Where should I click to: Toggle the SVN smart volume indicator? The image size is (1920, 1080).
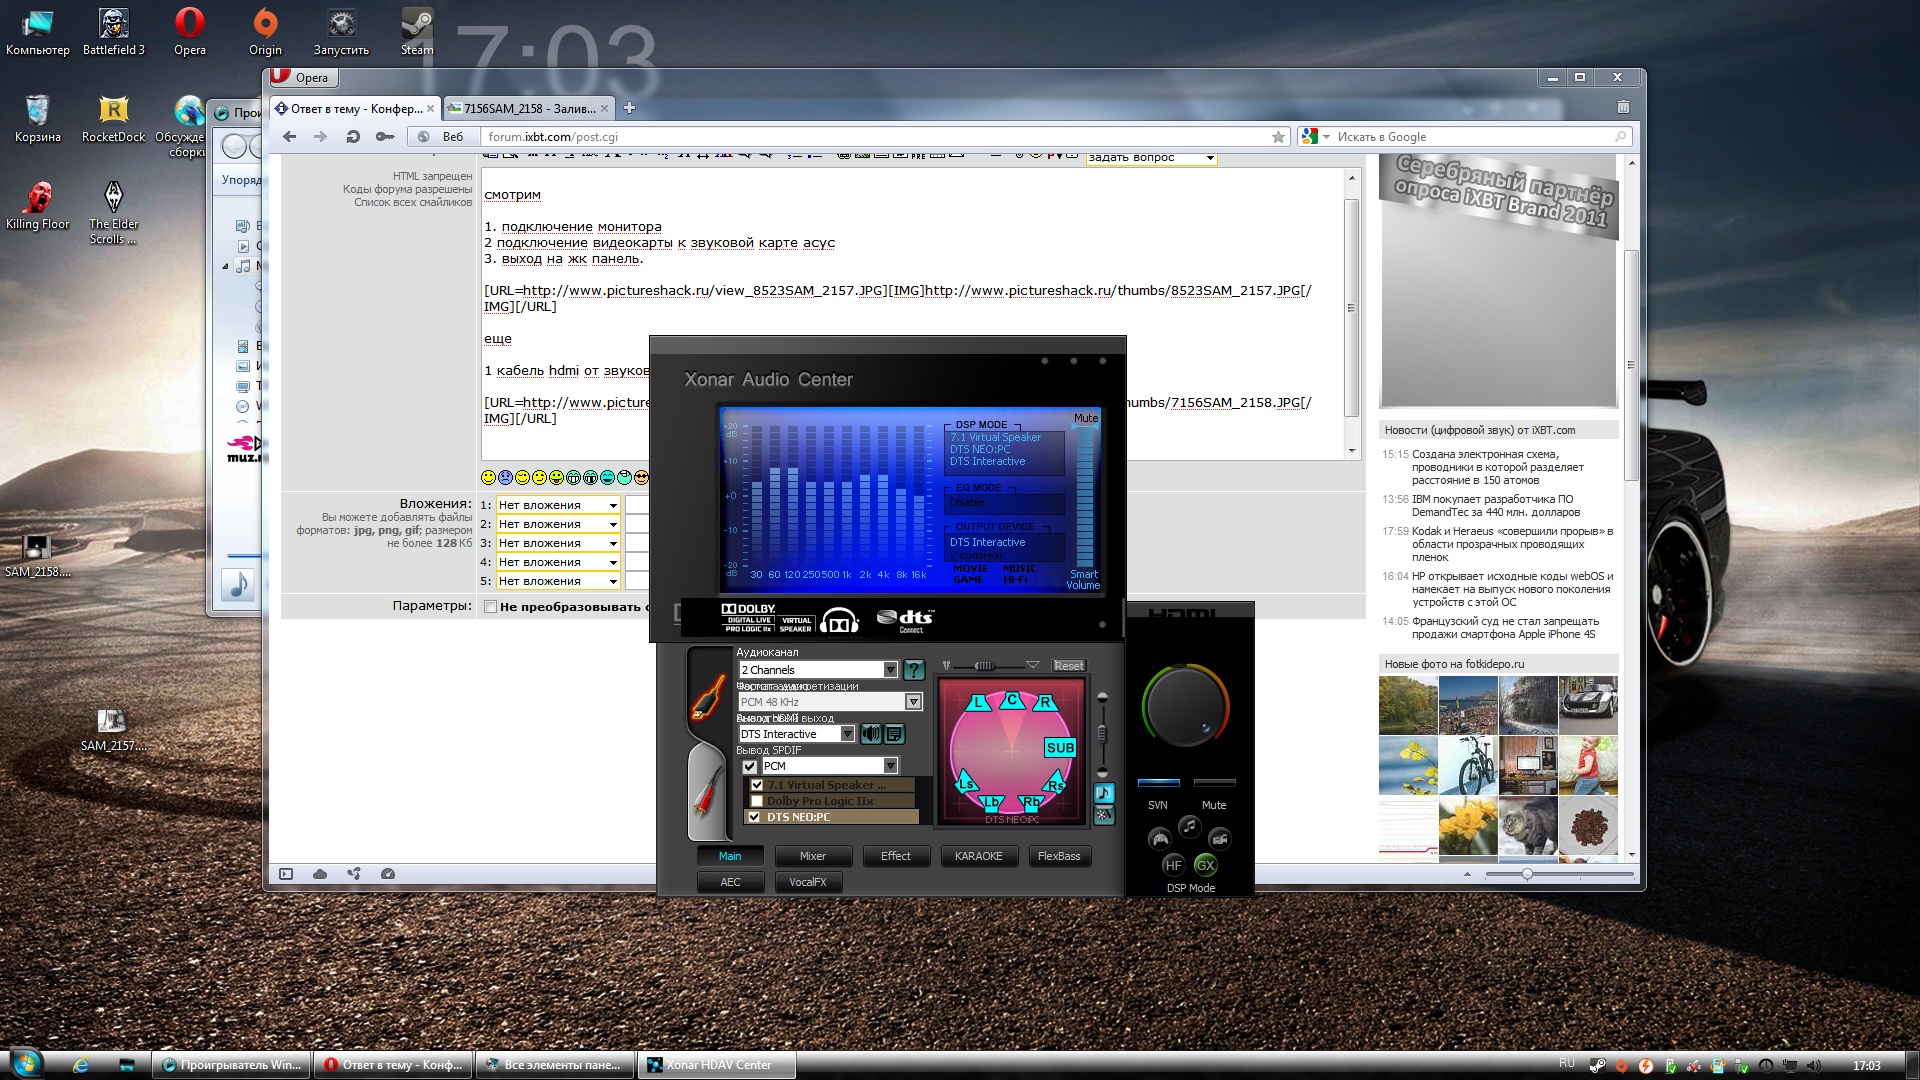[1159, 782]
